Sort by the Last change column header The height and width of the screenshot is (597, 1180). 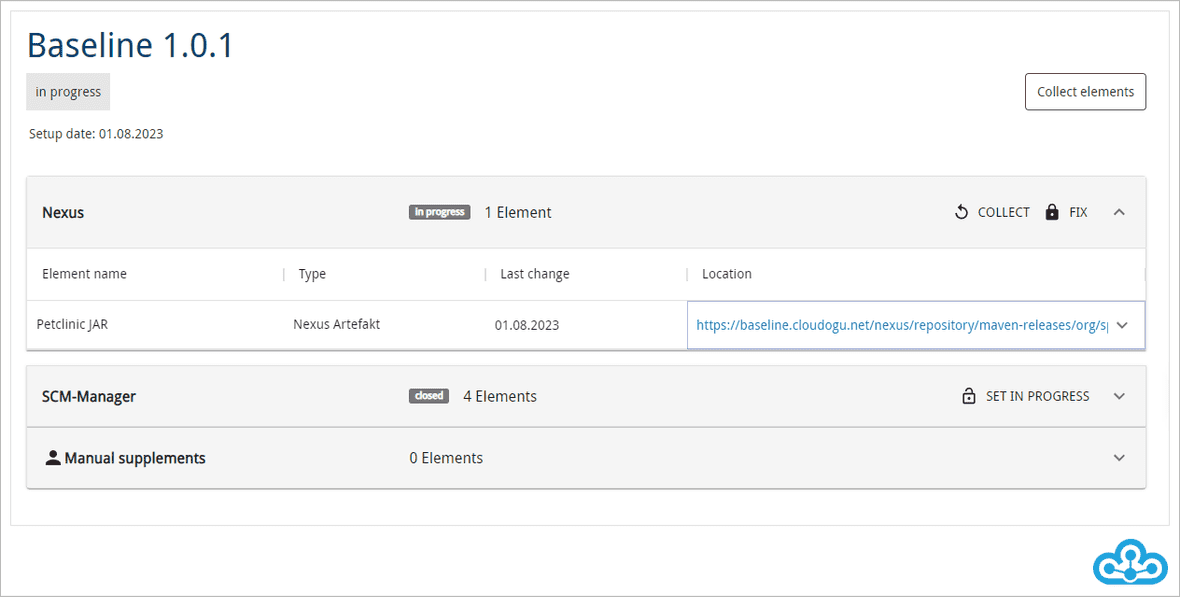point(534,274)
